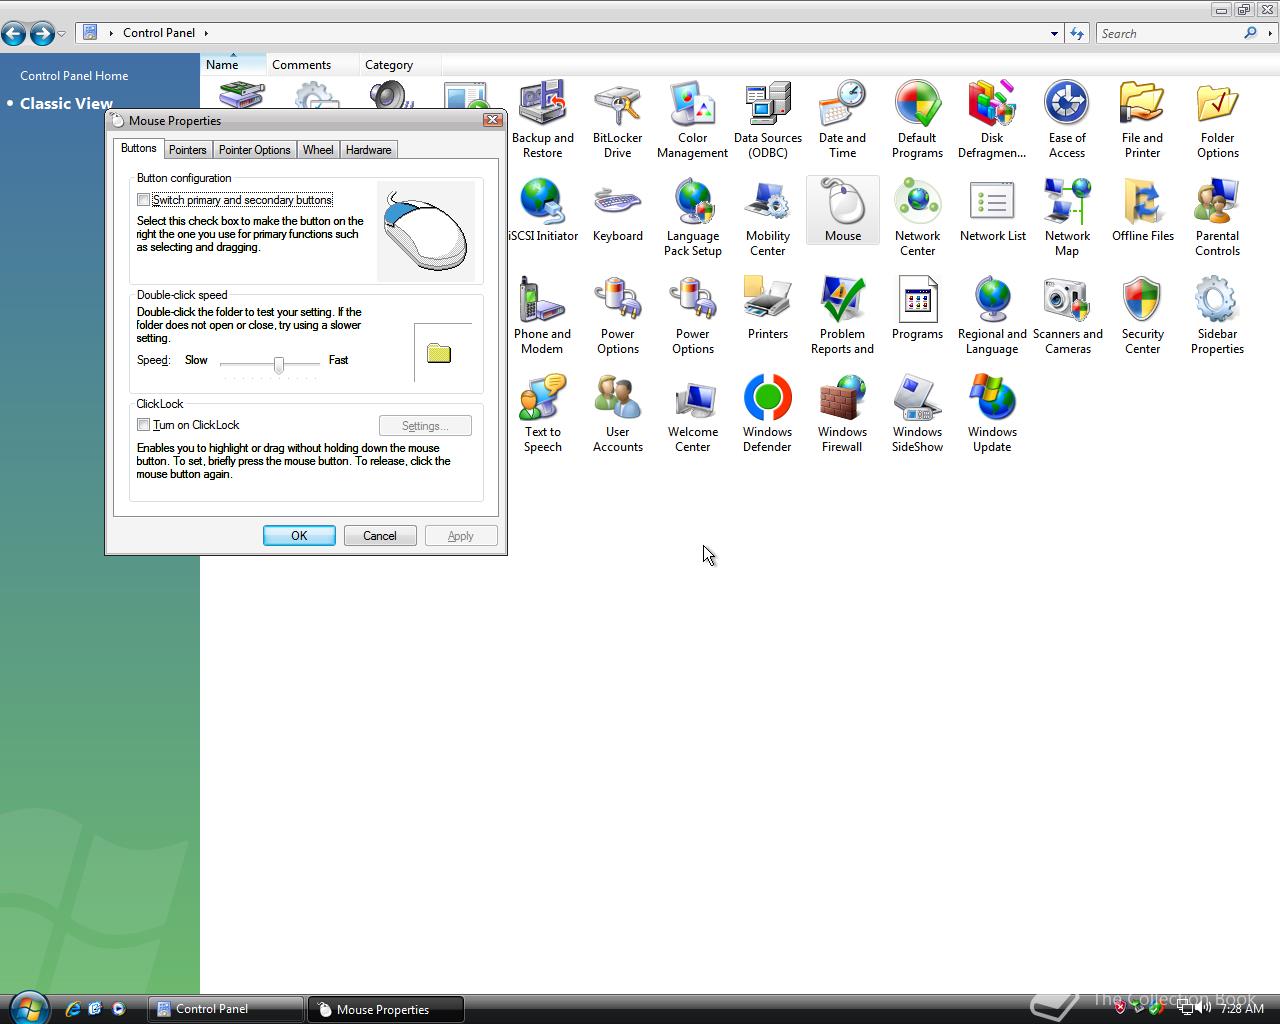Select the Mouse control panel icon
The image size is (1280, 1024).
tap(842, 210)
